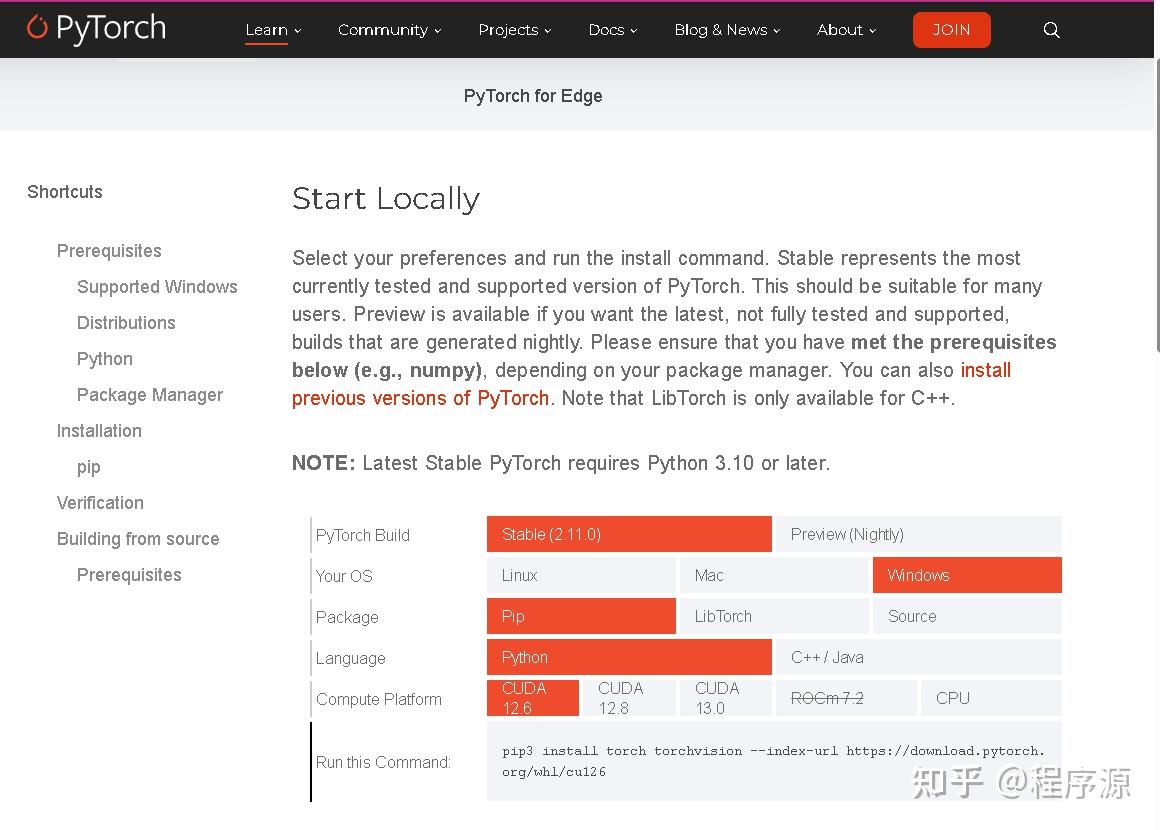Expand the chevron next to Learn
Screen dimensions: 1160x830
(x=297, y=31)
